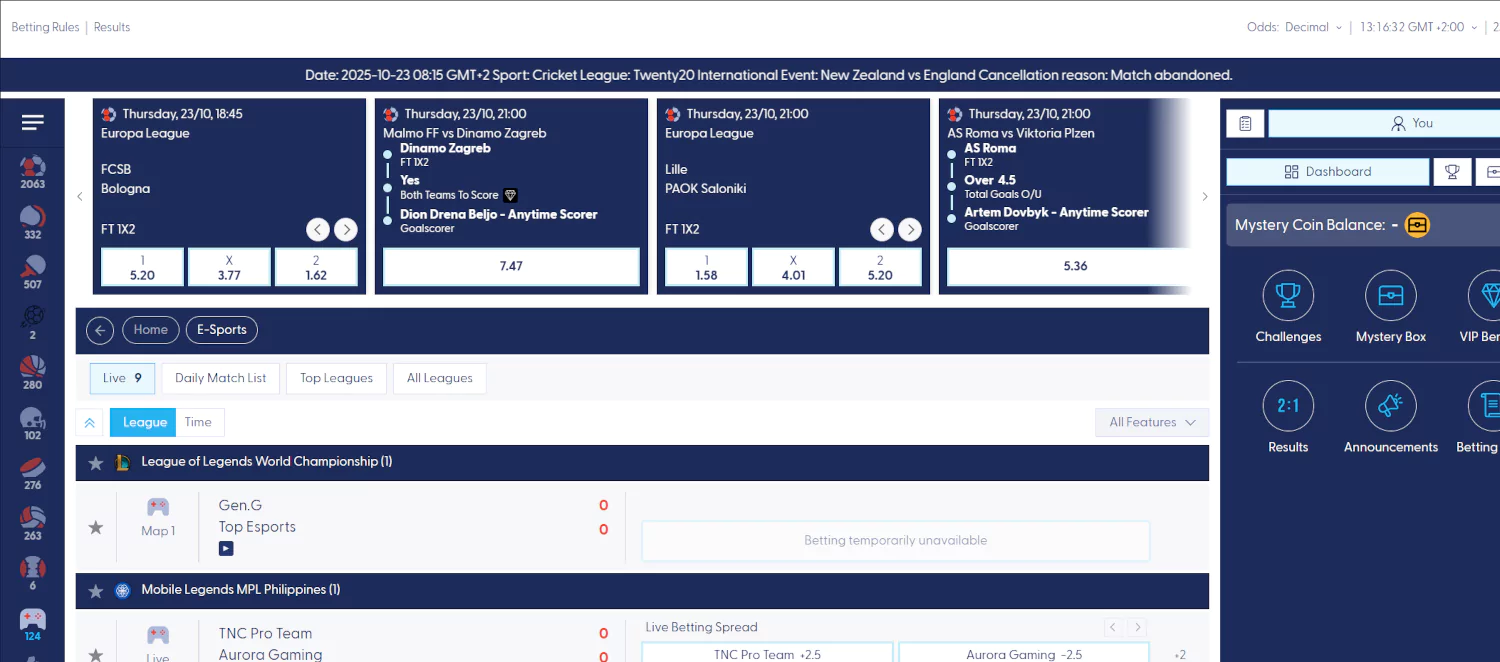Show previous market on FCSB Bologna card

pos(318,230)
